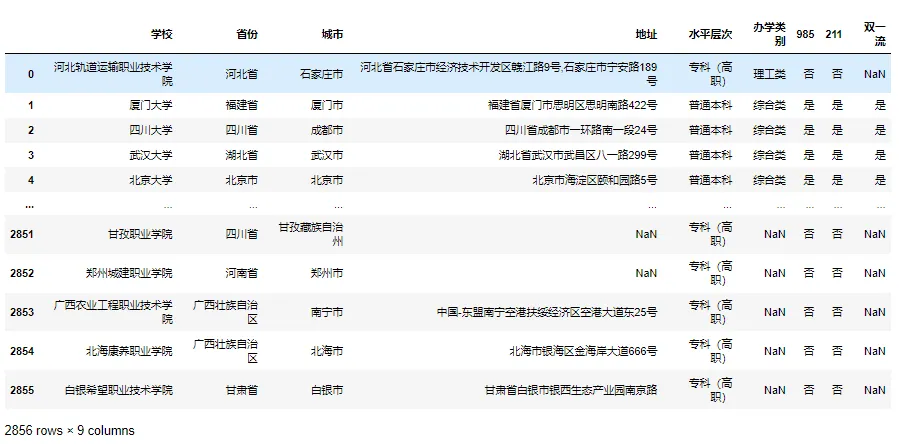
Task: Select the 厦门大学 cell
Action: point(151,106)
